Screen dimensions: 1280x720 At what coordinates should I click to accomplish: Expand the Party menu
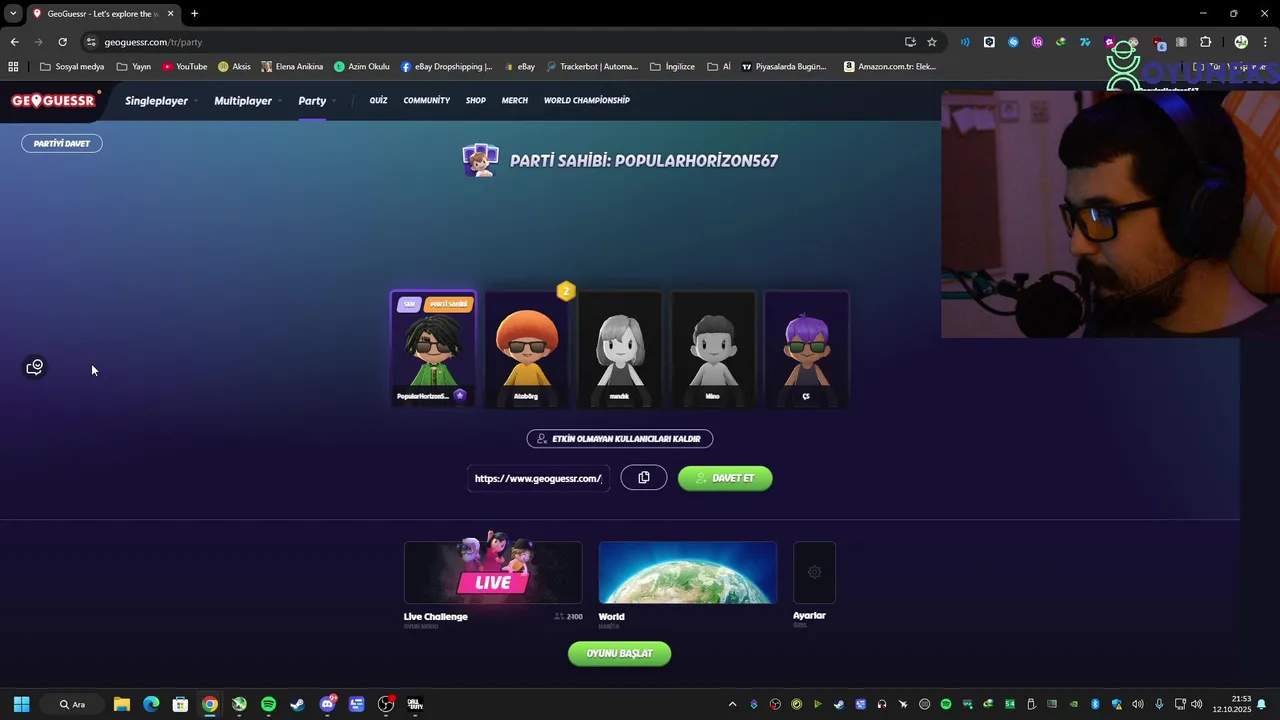click(315, 101)
